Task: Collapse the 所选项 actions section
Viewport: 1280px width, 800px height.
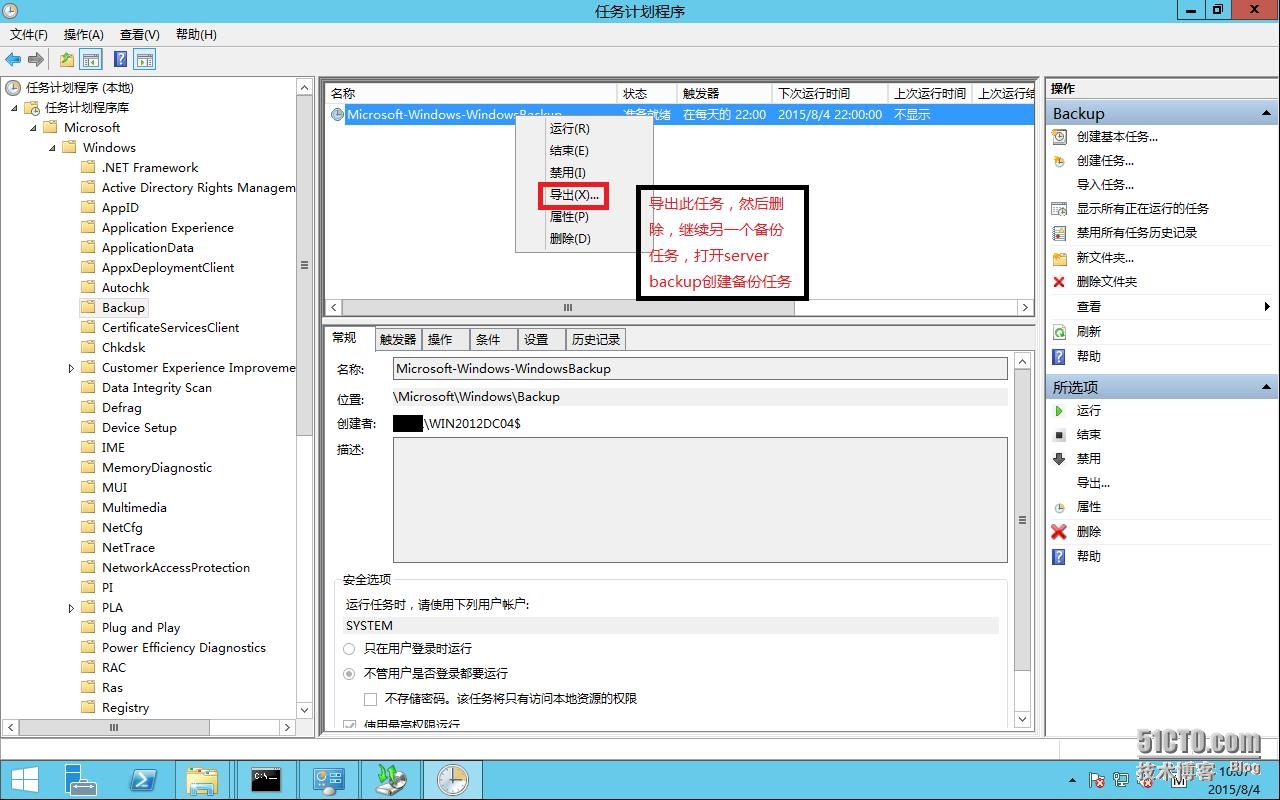Action: click(1267, 387)
